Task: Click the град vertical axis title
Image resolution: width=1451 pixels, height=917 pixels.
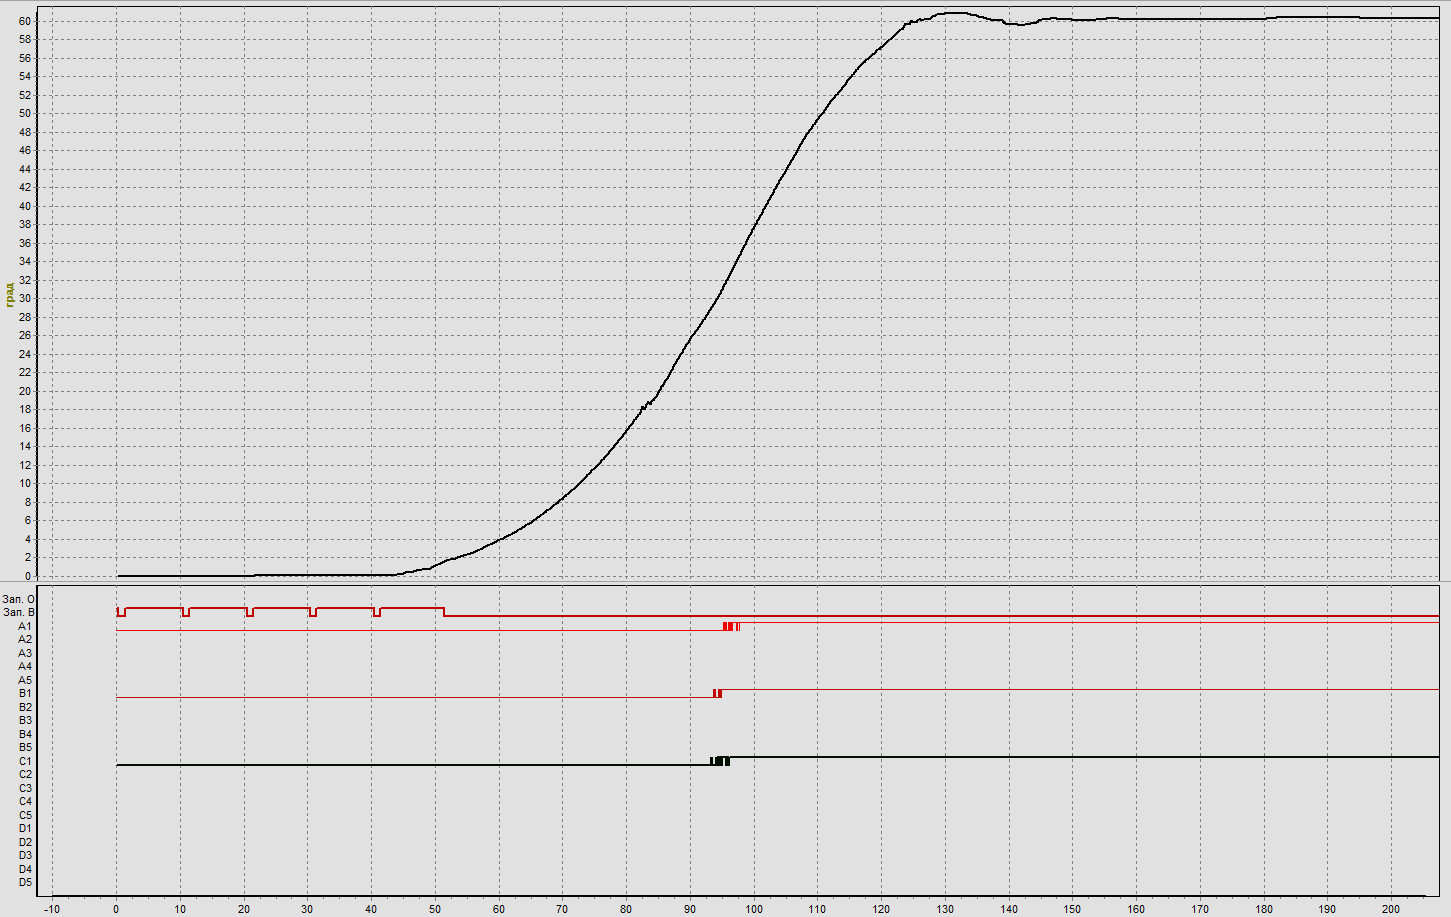Action: coord(9,295)
